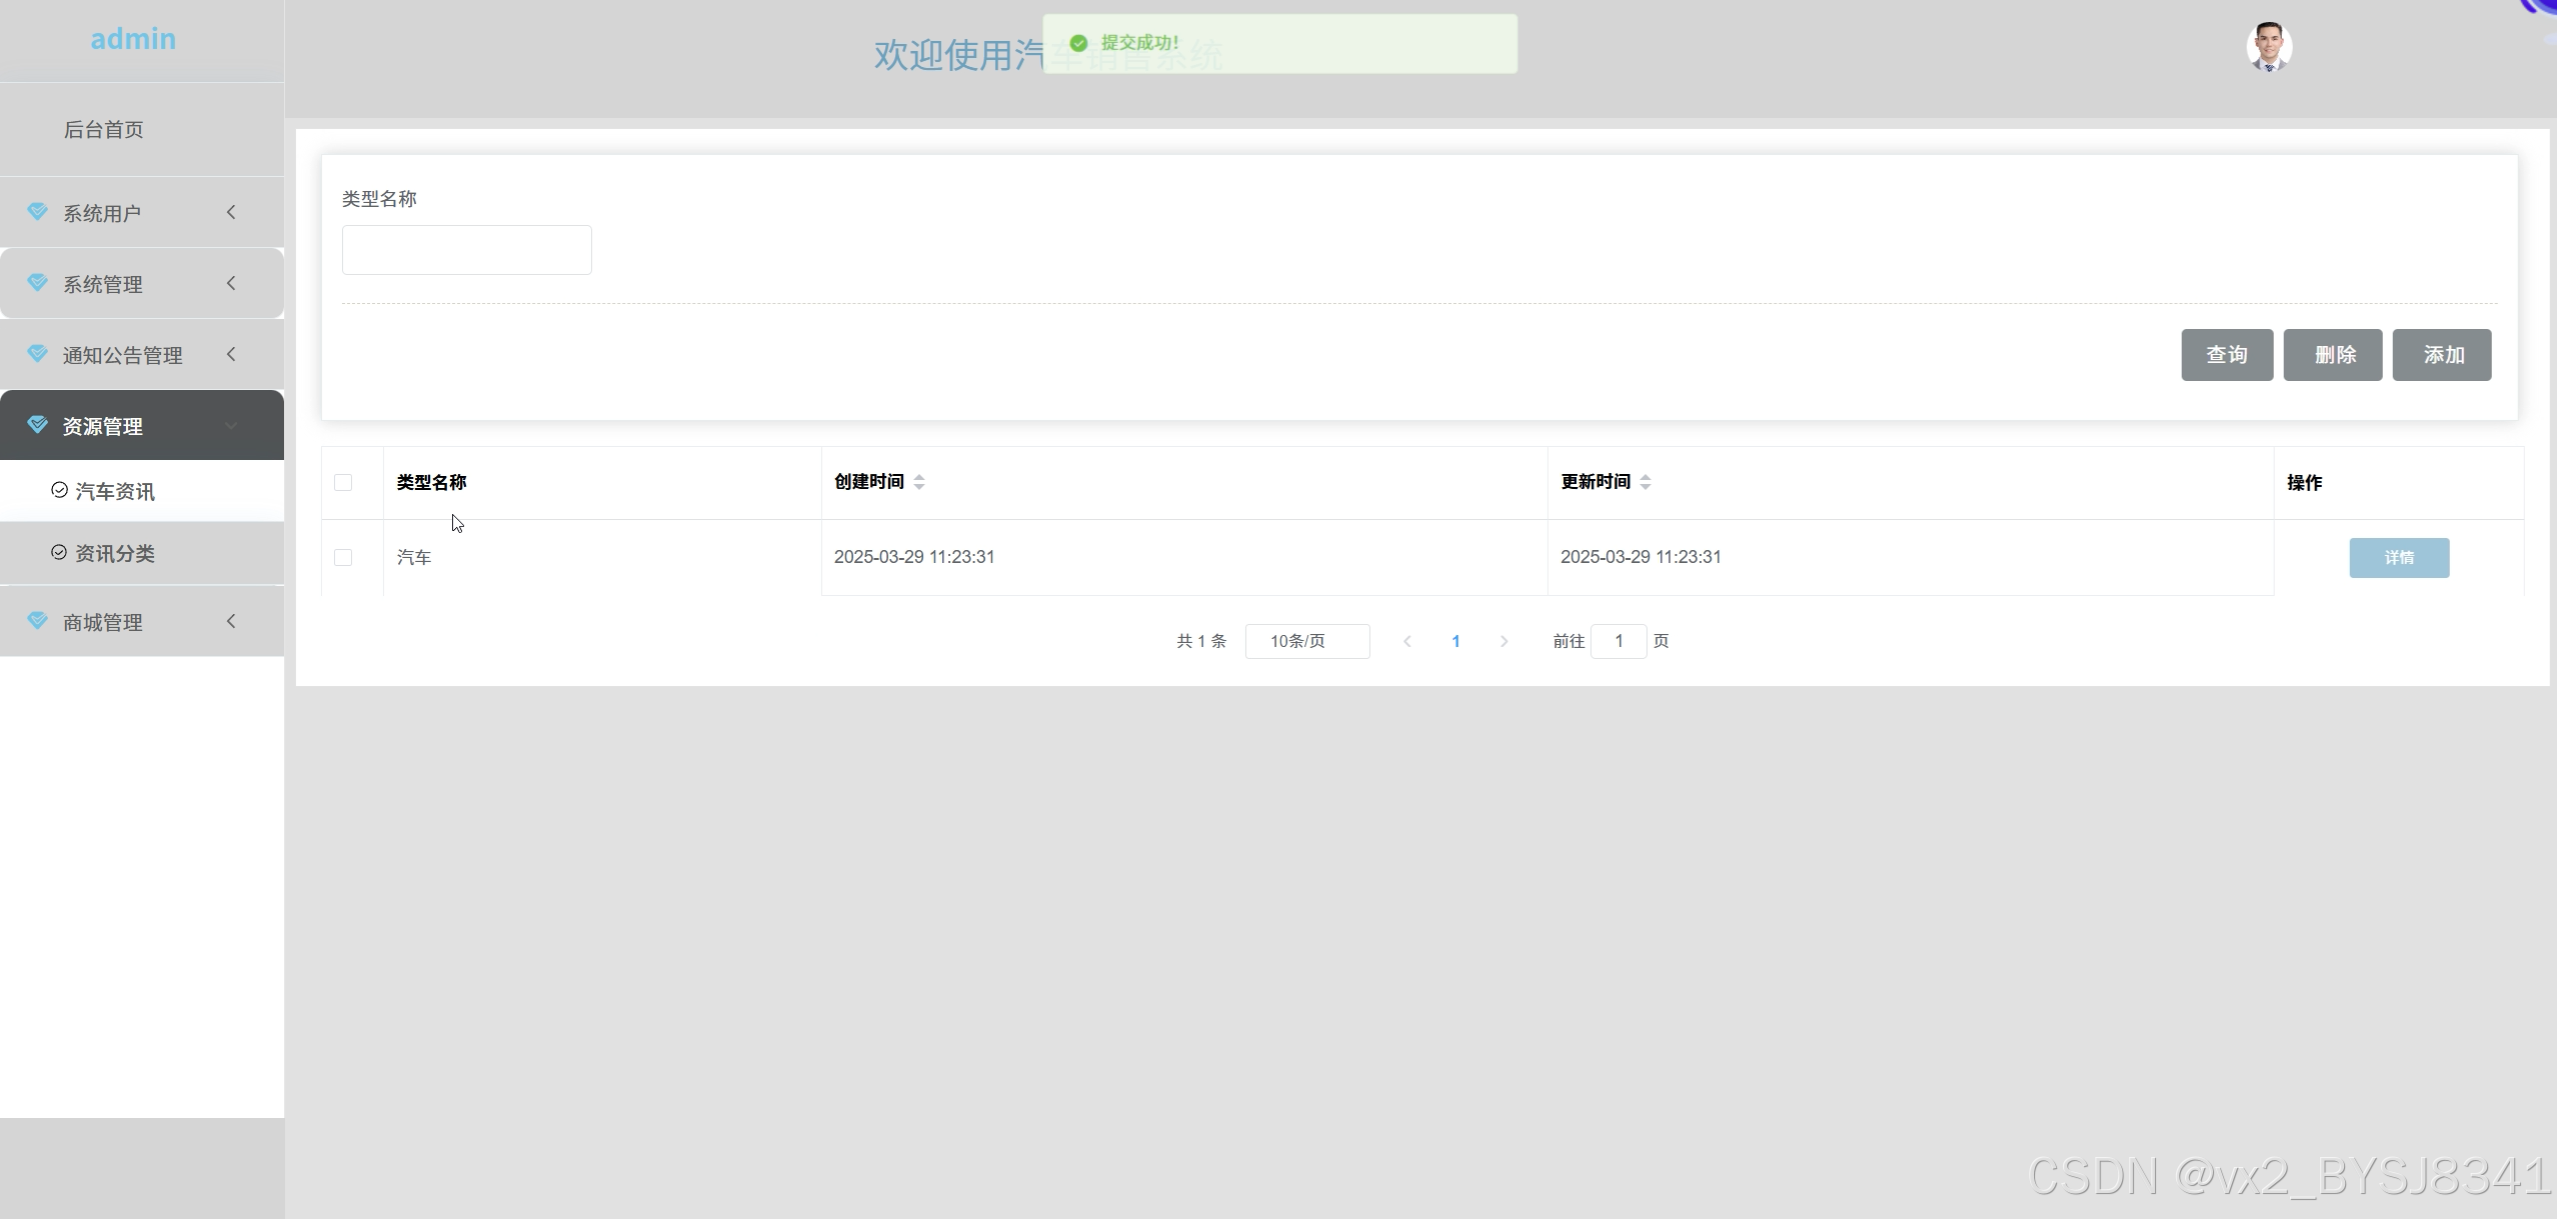Toggle the select-all checkbox in the table header
This screenshot has width=2557, height=1219.
[343, 482]
